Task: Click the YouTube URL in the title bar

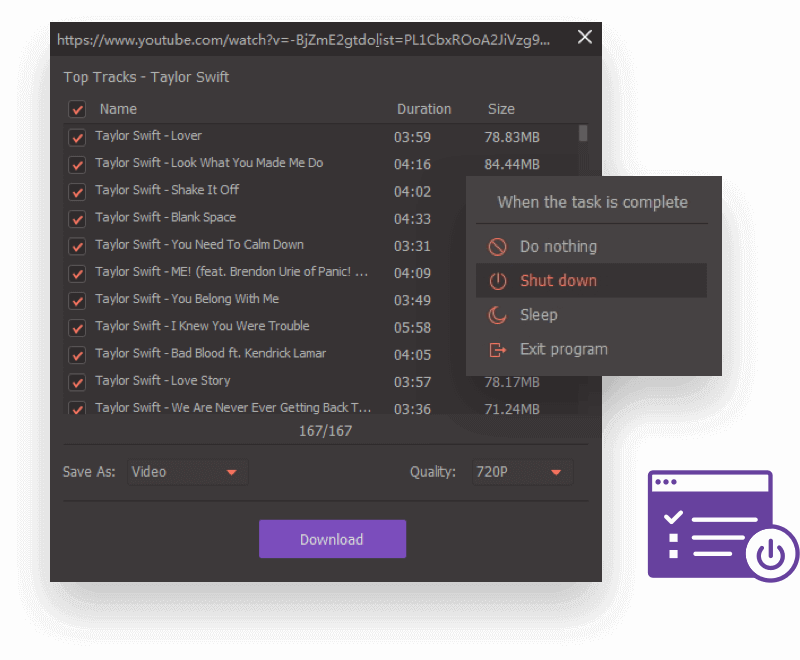Action: tap(304, 40)
